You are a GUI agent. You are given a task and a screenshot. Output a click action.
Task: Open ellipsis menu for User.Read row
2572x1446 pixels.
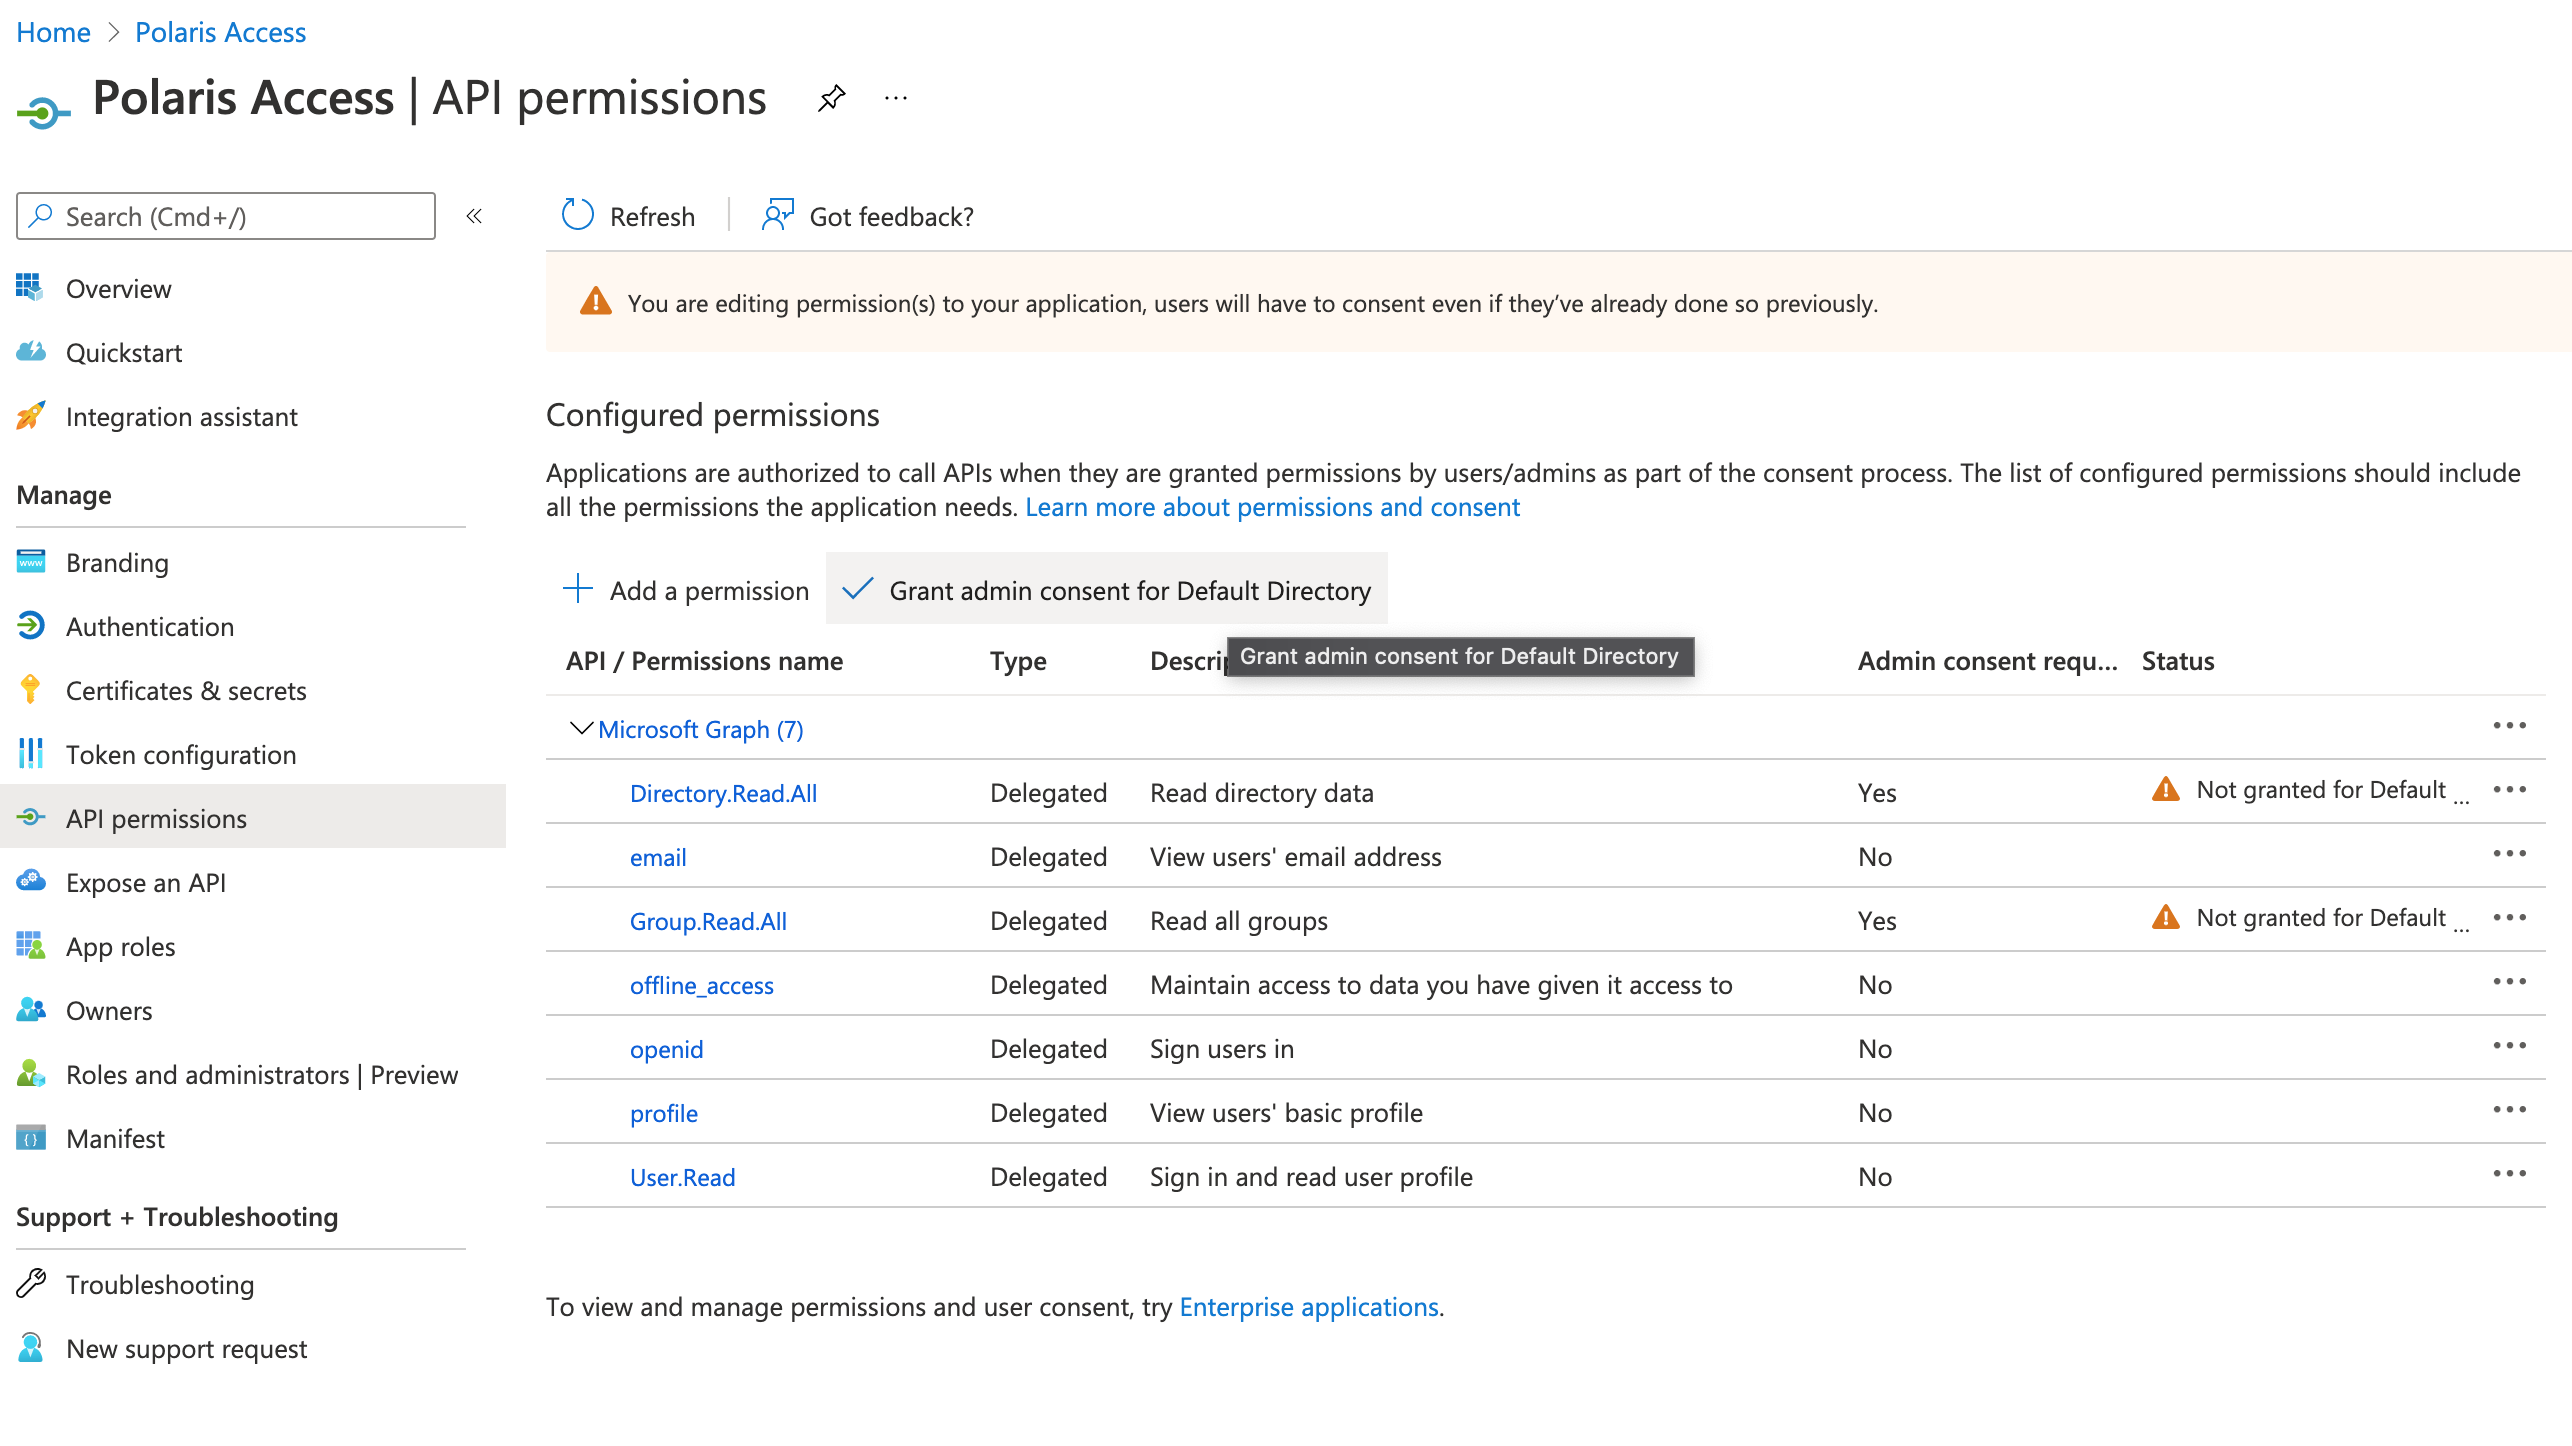pyautogui.click(x=2509, y=1174)
